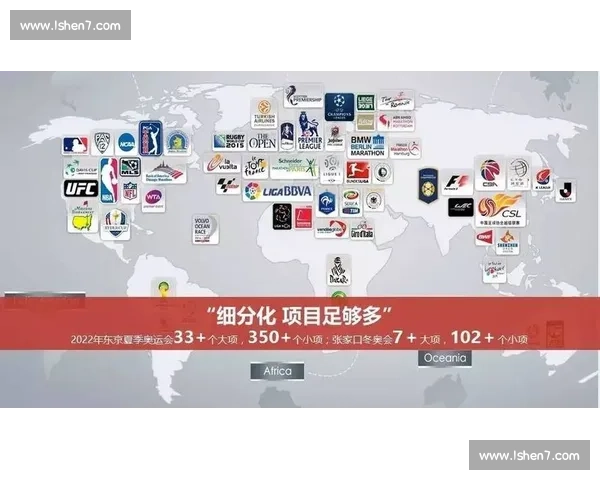Click the MotoGP logo

[228, 185]
